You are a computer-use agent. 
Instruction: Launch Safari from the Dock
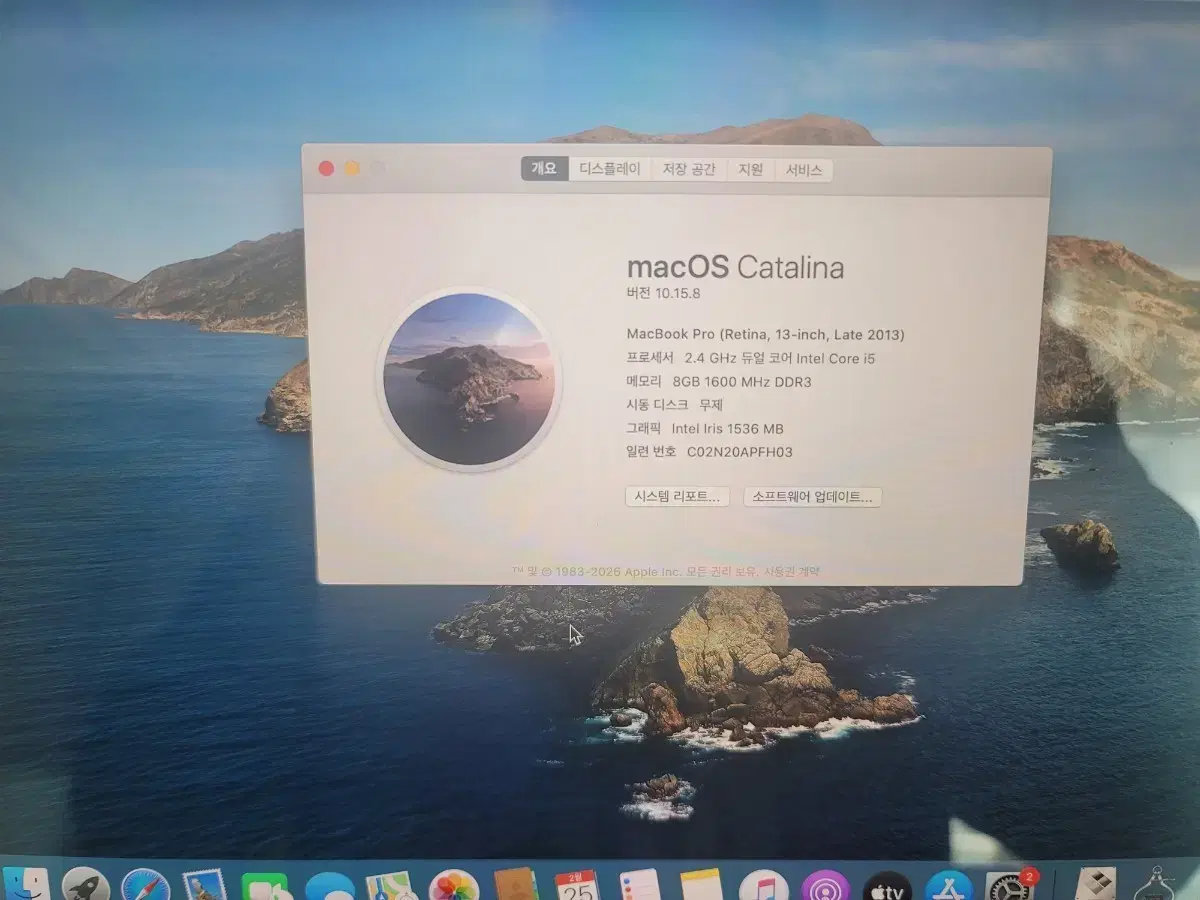point(146,886)
